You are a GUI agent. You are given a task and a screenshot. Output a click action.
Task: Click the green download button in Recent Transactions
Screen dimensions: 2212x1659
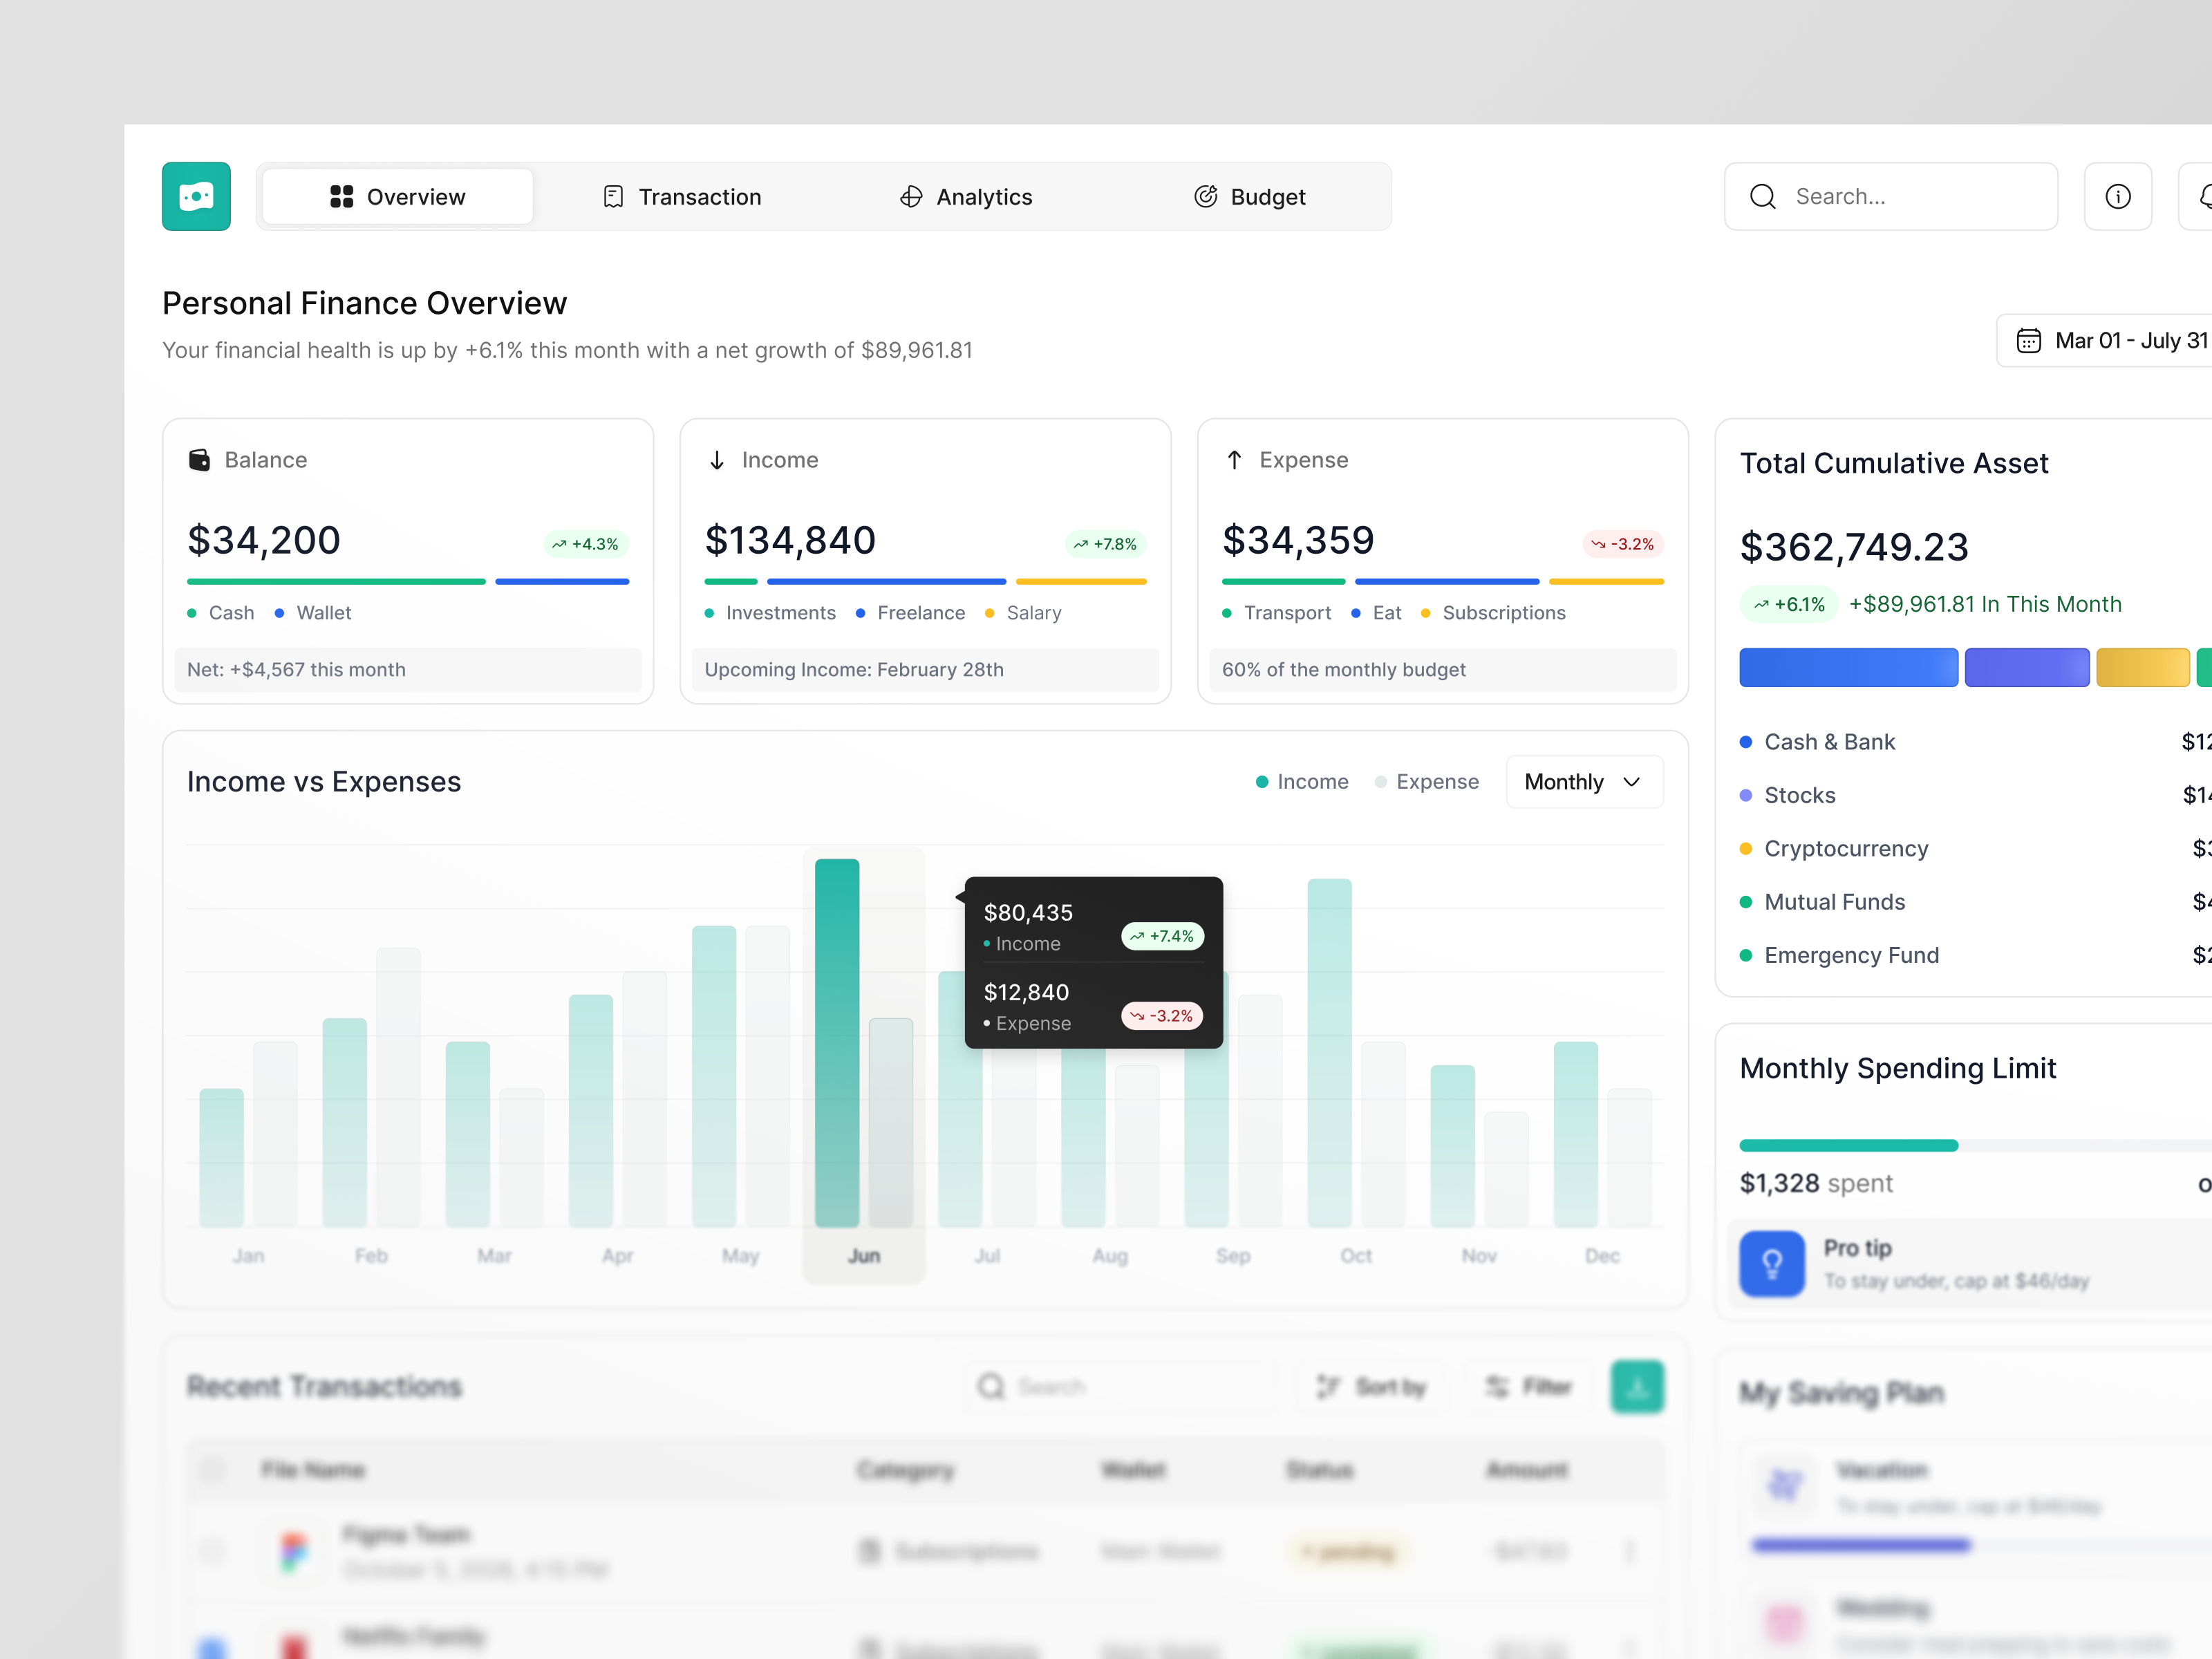pyautogui.click(x=1637, y=1386)
